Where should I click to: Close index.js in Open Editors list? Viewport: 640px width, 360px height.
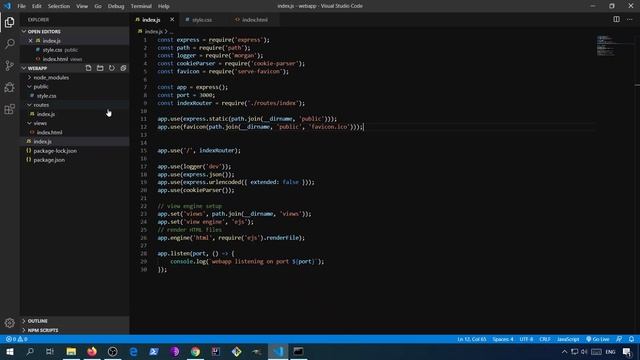coord(31,41)
